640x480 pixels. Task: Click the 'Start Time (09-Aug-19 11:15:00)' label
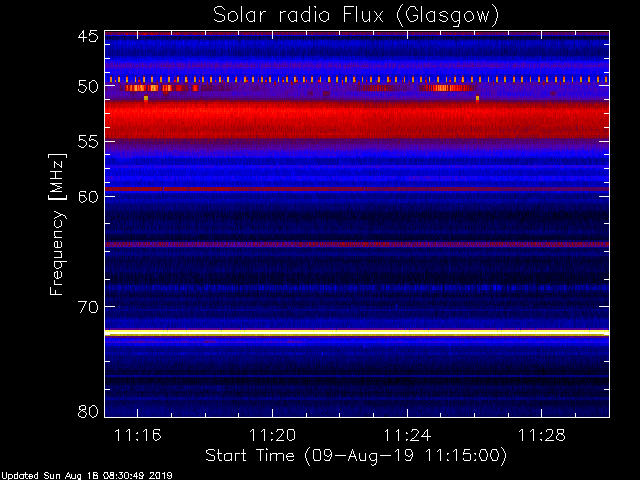356,455
